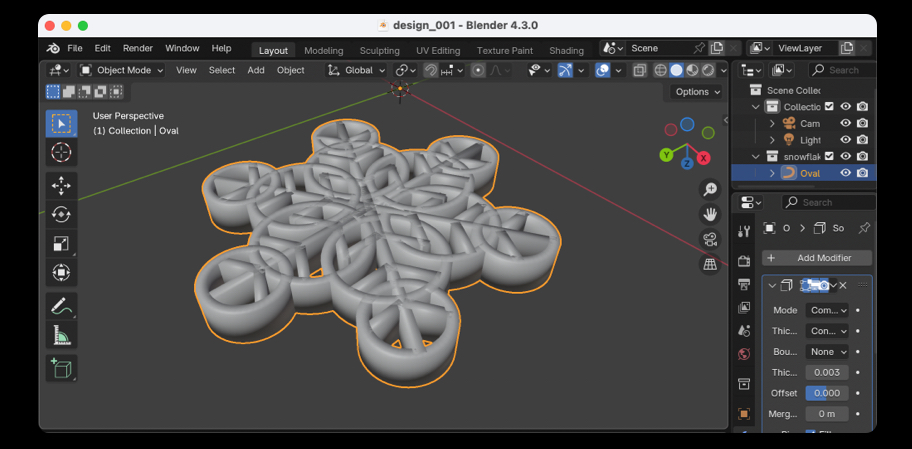Pick the Measure tool
Viewport: 912px width, 449px height.
tap(61, 335)
